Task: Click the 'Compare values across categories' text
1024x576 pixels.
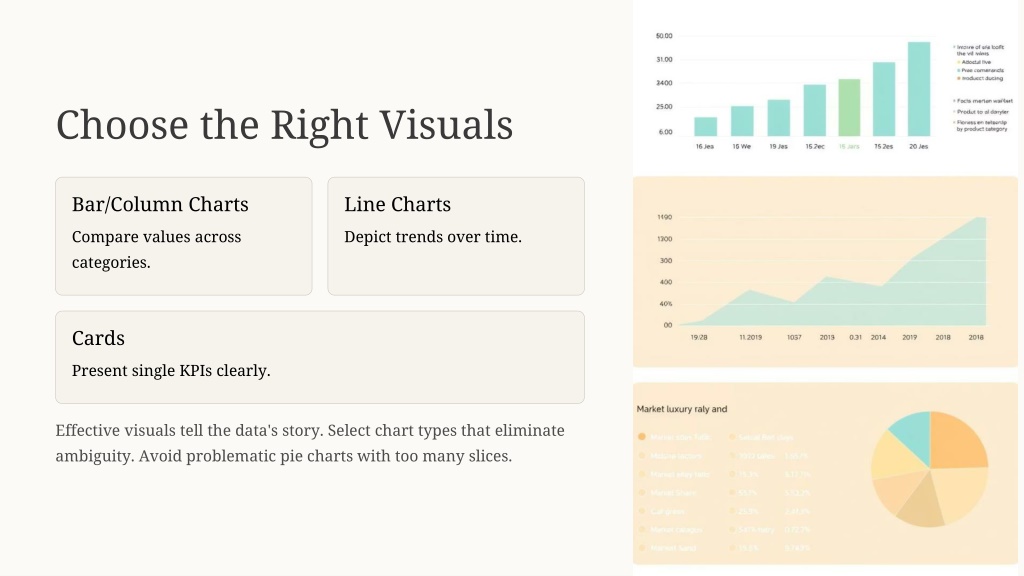Action: coord(157,249)
